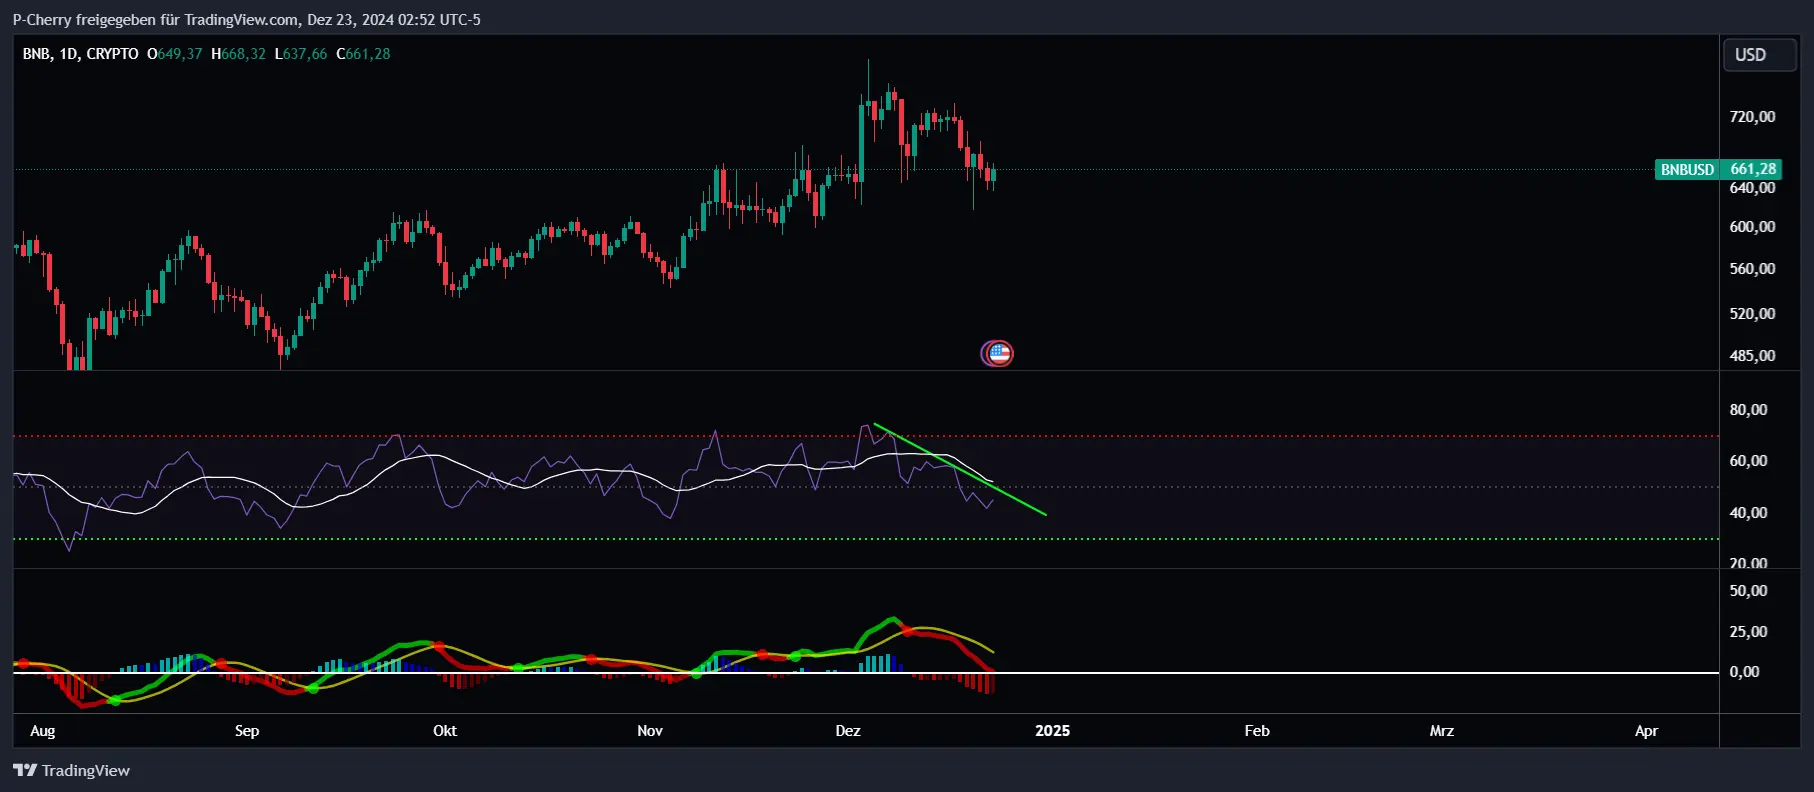Click the Aug label on time axis
The width and height of the screenshot is (1814, 792).
click(x=43, y=731)
